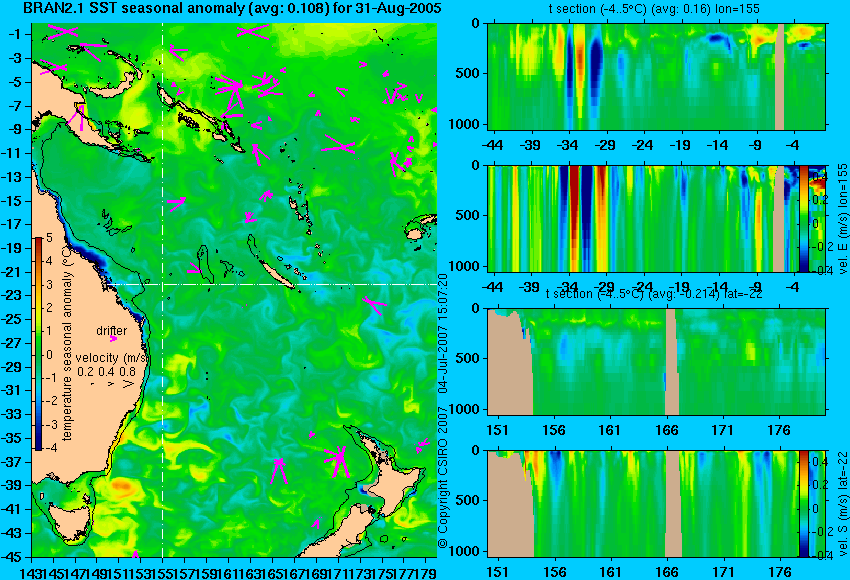This screenshot has height=580, width=850.
Task: Click the large landmass block in lat=-22 temperature section
Action: pyautogui.click(x=510, y=362)
